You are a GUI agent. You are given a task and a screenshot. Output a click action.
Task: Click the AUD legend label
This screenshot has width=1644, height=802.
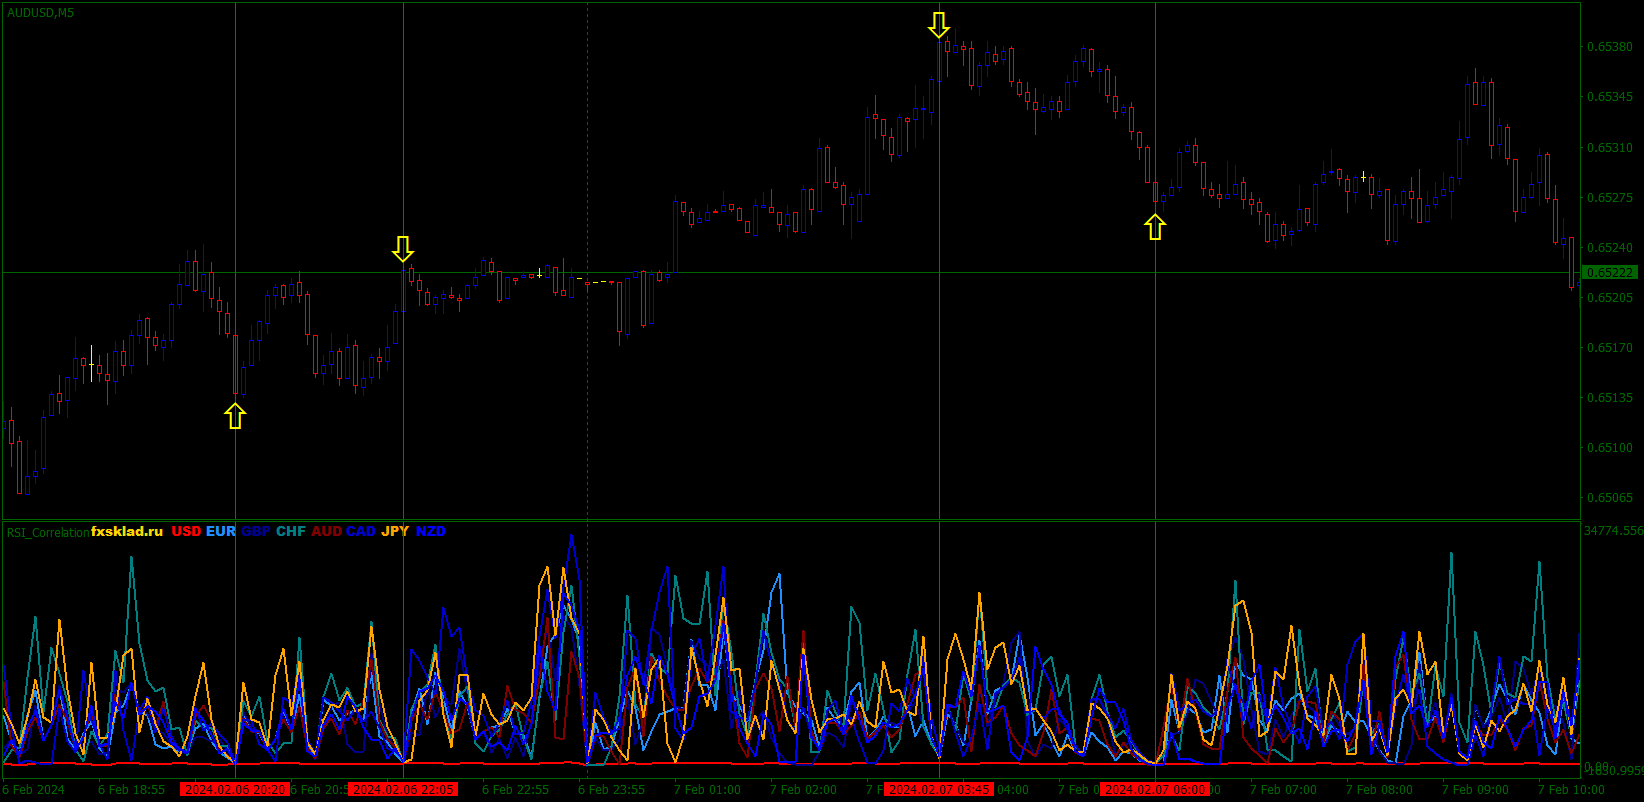326,531
